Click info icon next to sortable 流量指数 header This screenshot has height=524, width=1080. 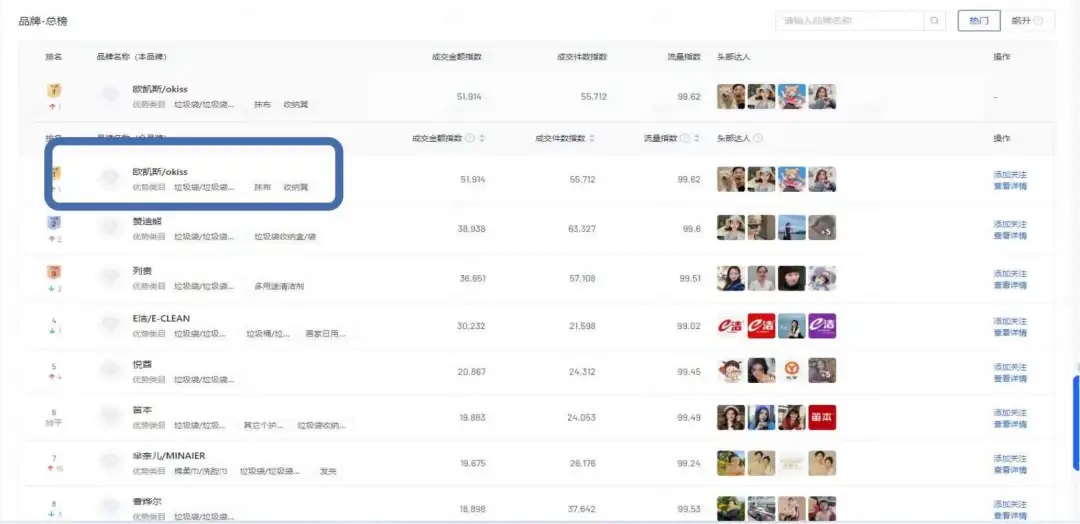tap(685, 138)
